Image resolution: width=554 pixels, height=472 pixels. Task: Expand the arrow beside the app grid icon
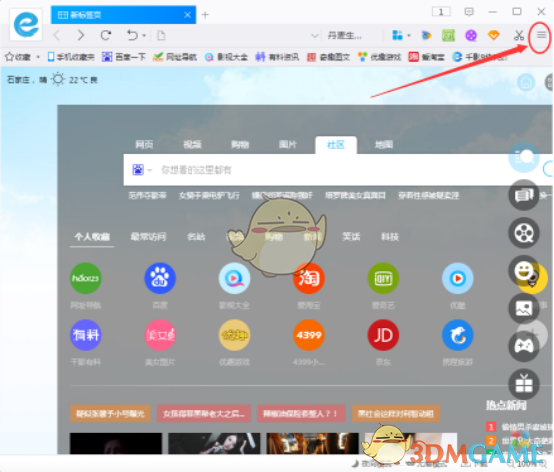pos(409,36)
